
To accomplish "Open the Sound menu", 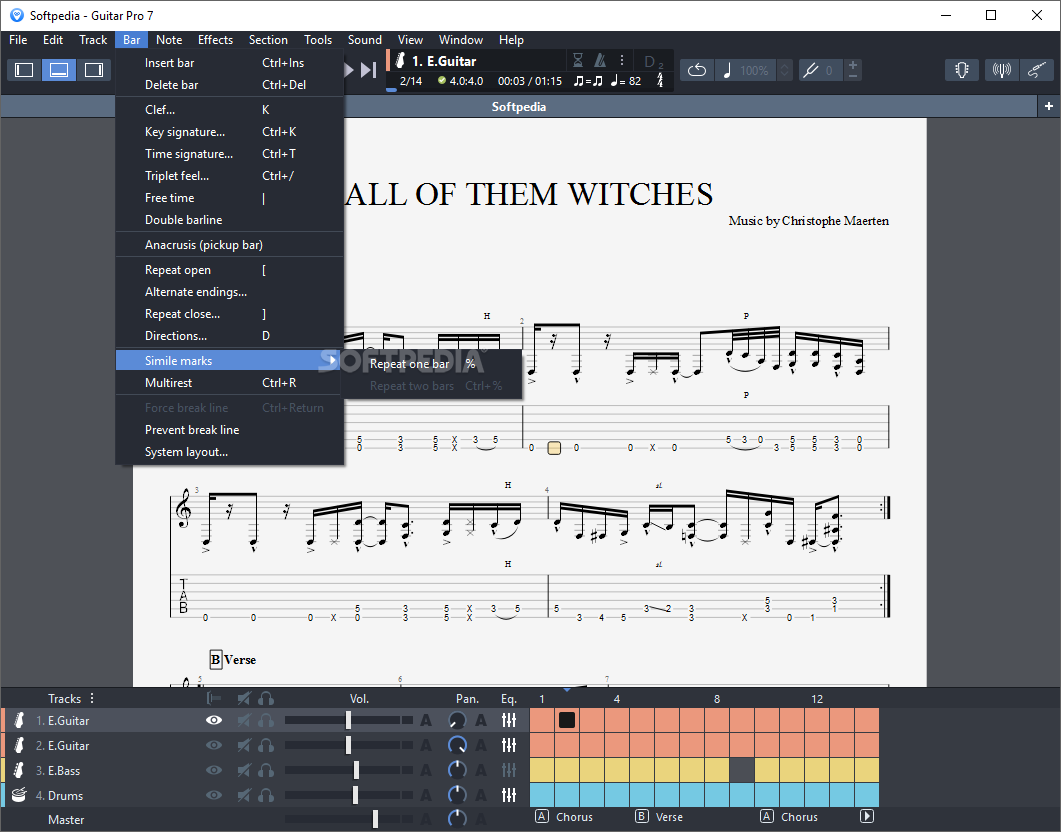I will pyautogui.click(x=365, y=40).
